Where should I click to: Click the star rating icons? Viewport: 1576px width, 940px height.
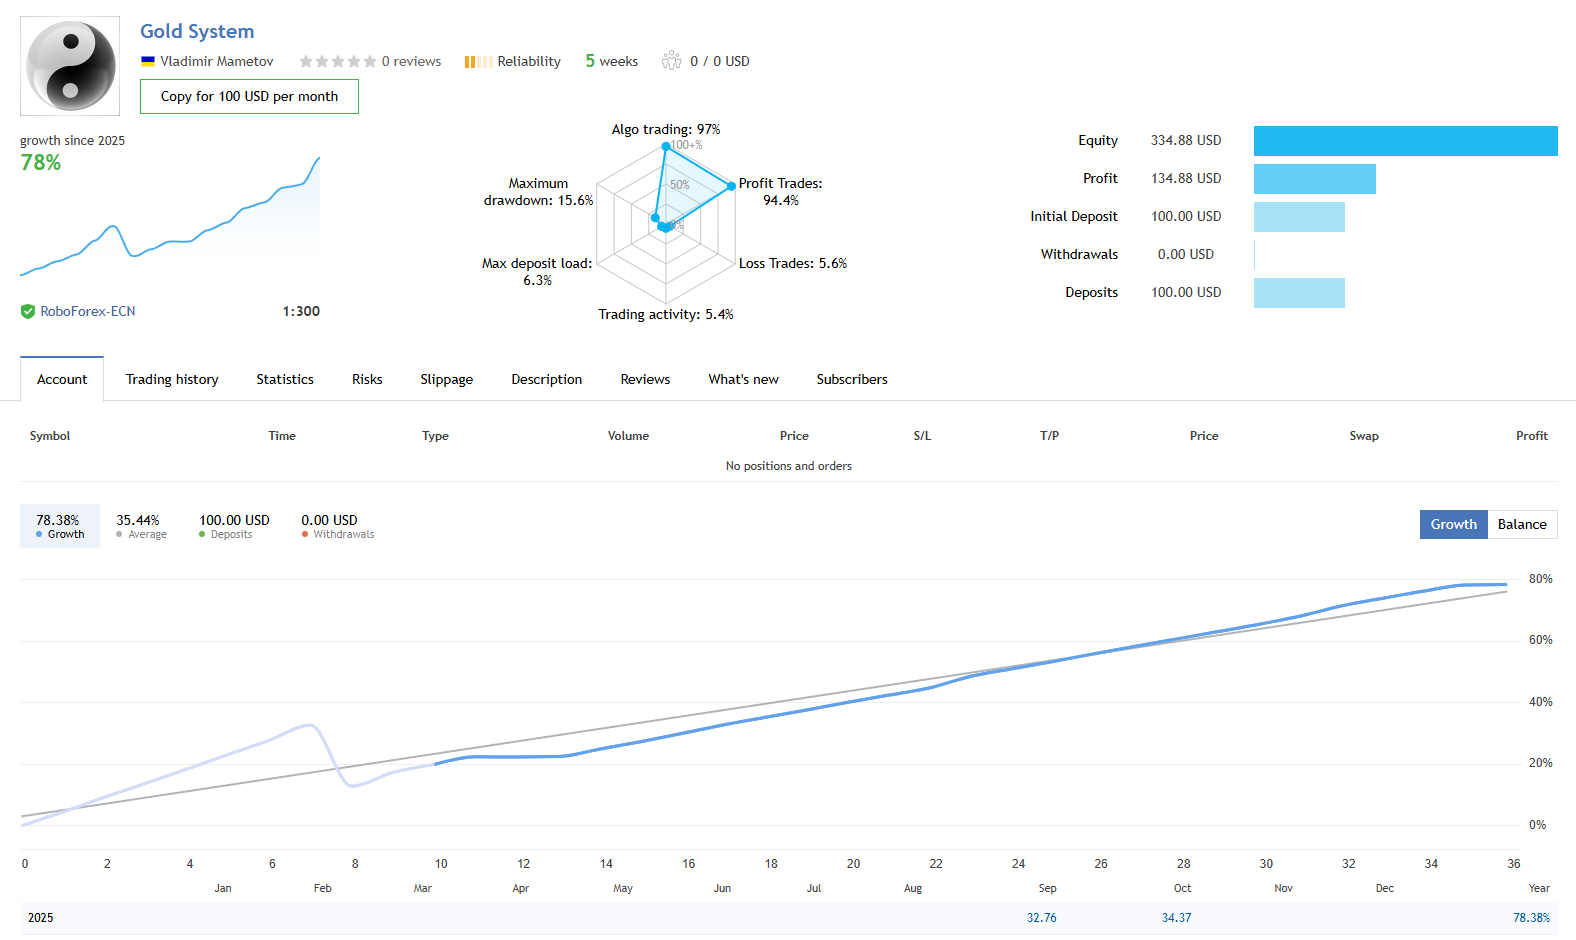(338, 61)
